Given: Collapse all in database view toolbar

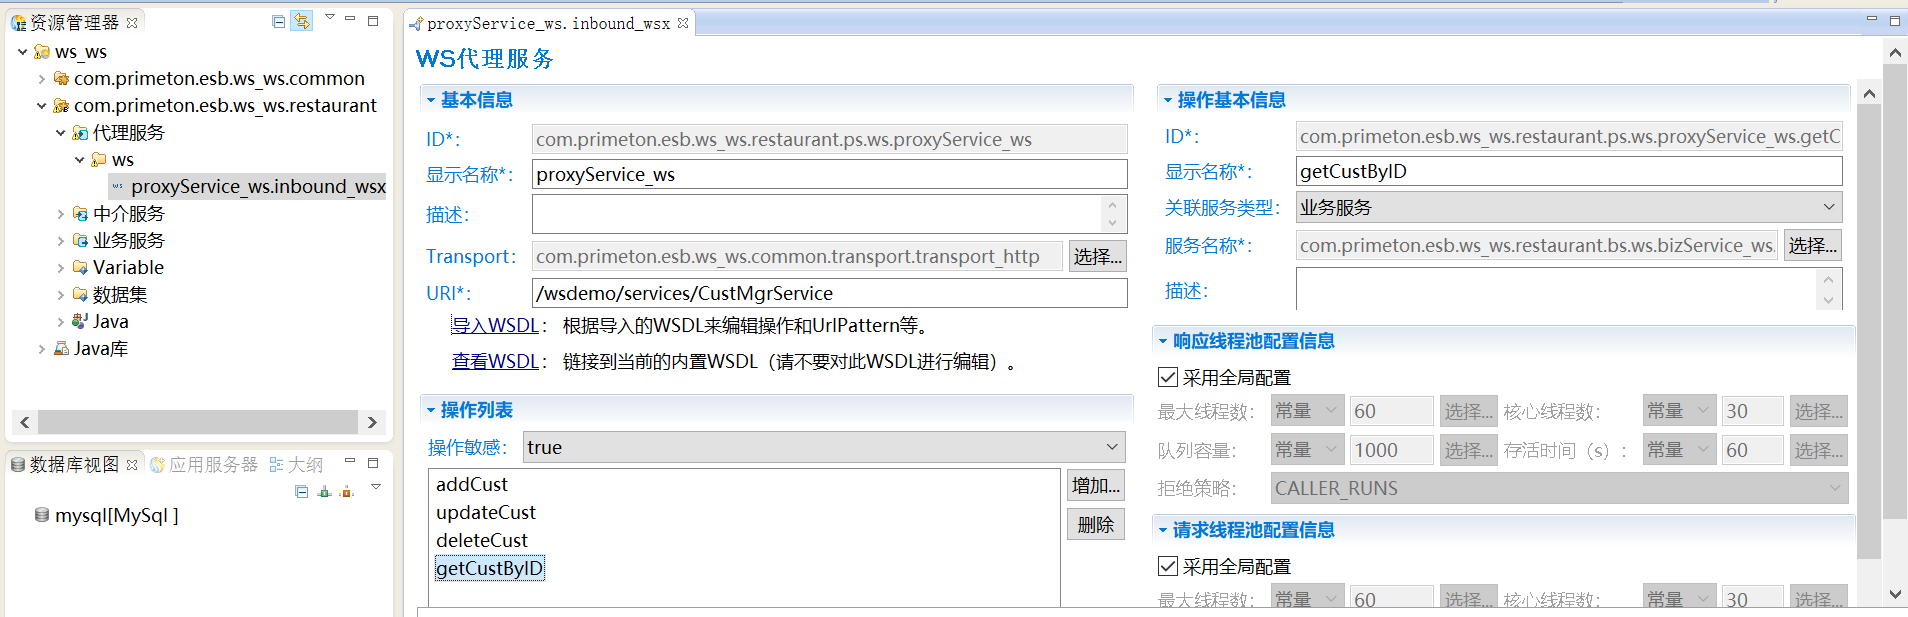Looking at the screenshot, I should click(x=301, y=491).
